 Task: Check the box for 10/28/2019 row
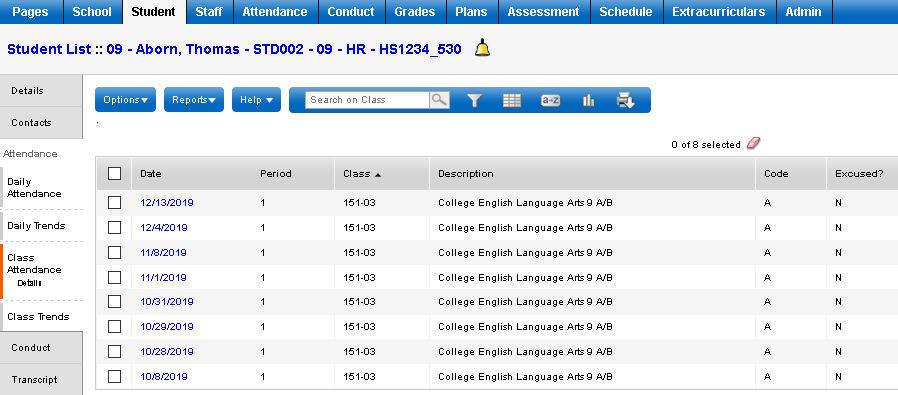coord(115,351)
